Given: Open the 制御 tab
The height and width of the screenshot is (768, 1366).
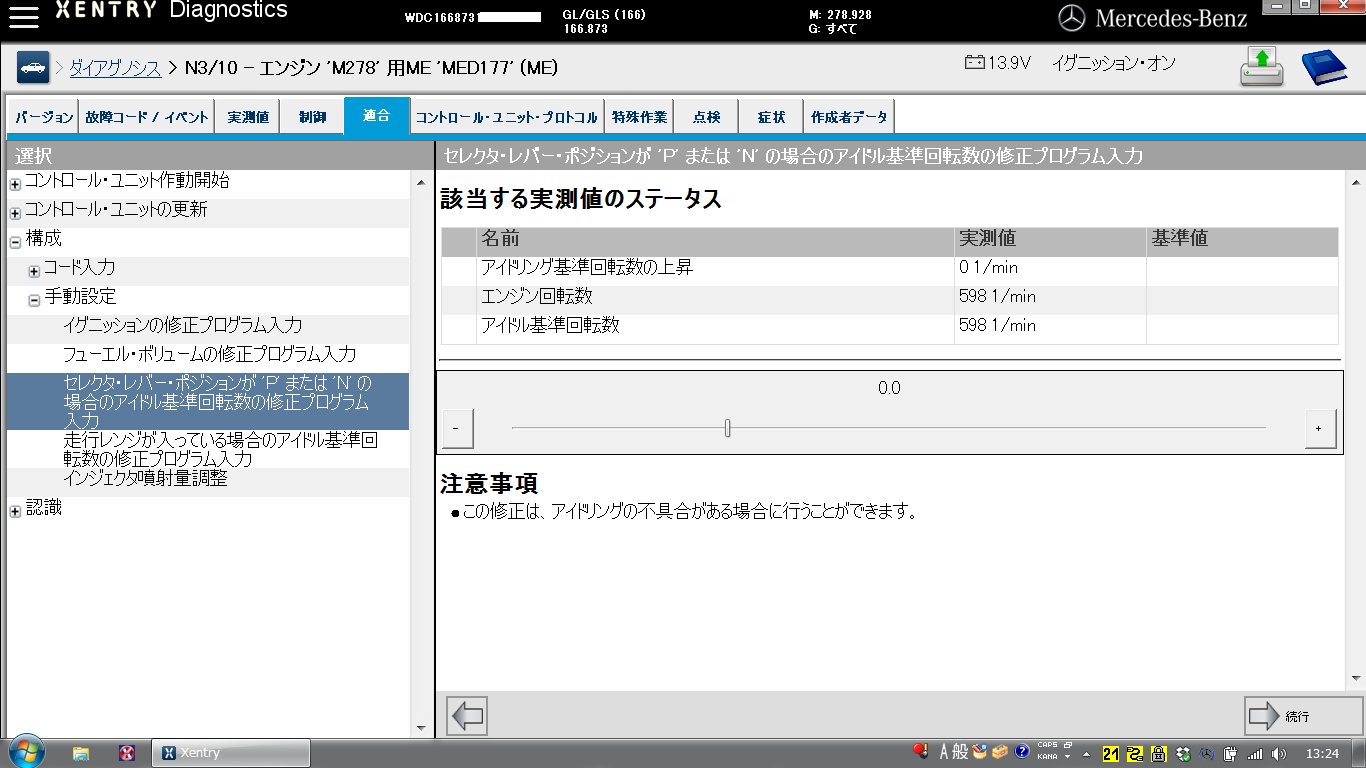Looking at the screenshot, I should pos(312,117).
